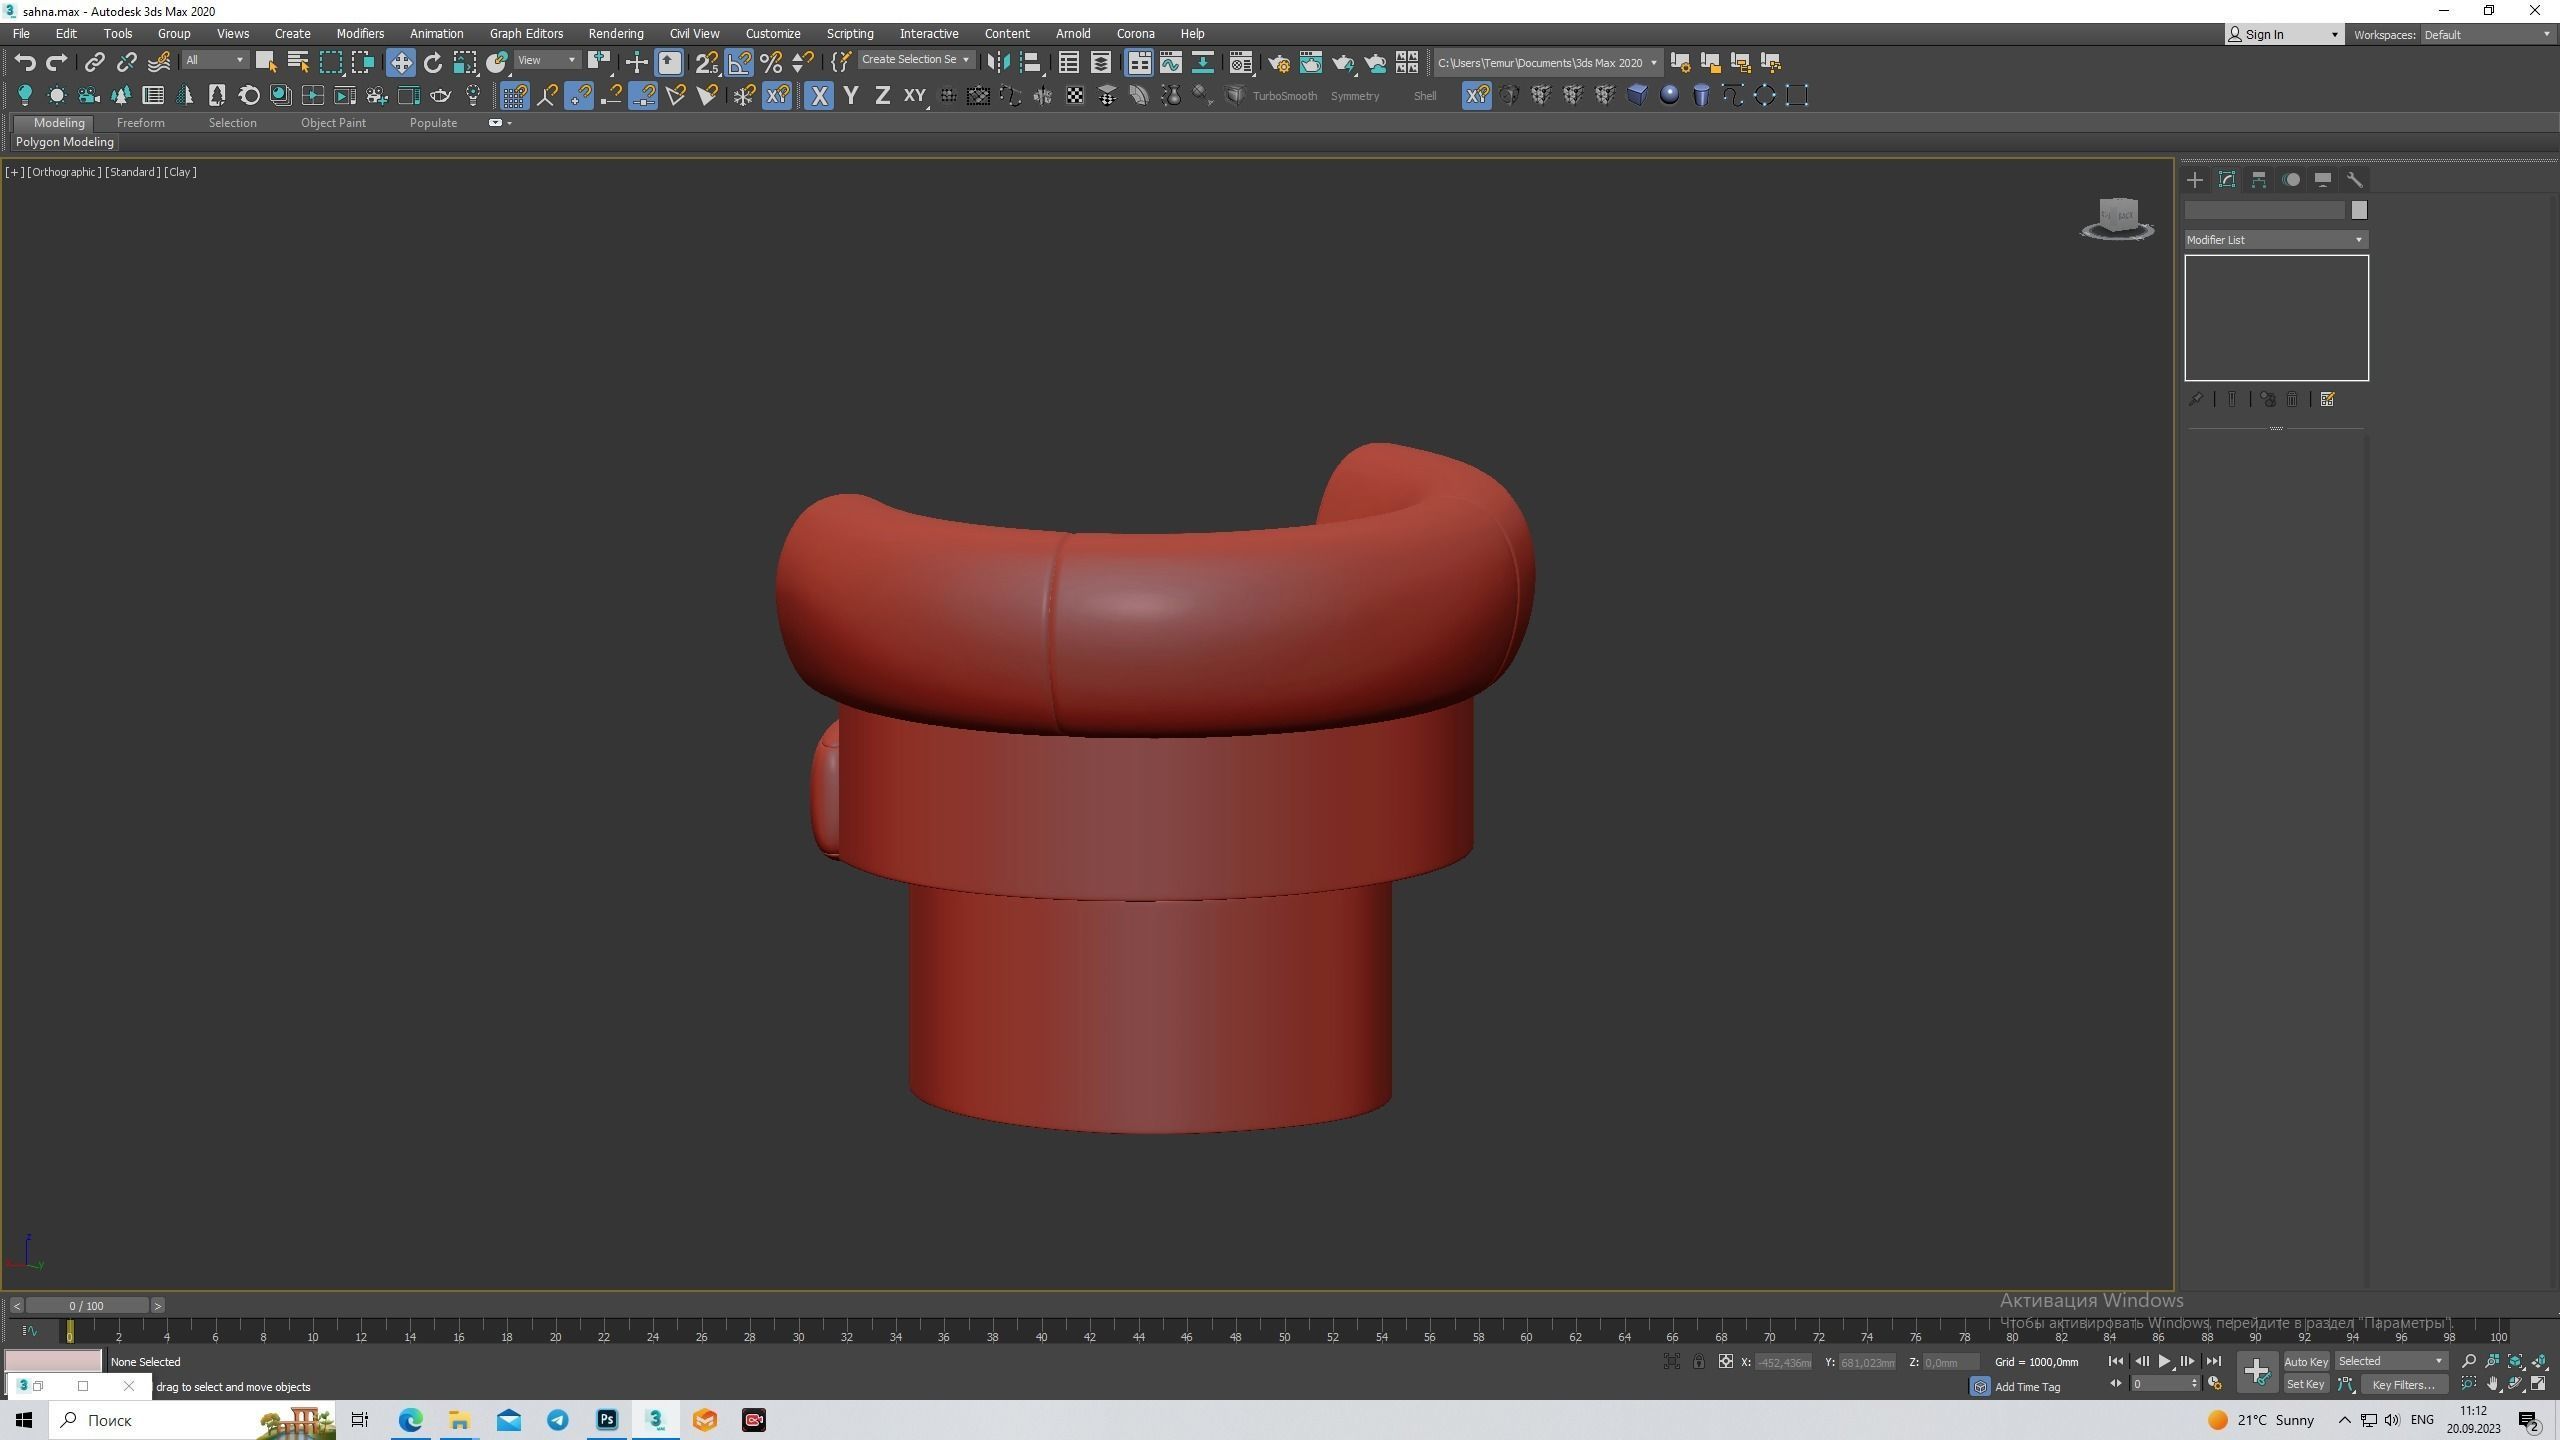The image size is (2560, 1440).
Task: Open the Material Editor icon
Action: coord(1241,62)
